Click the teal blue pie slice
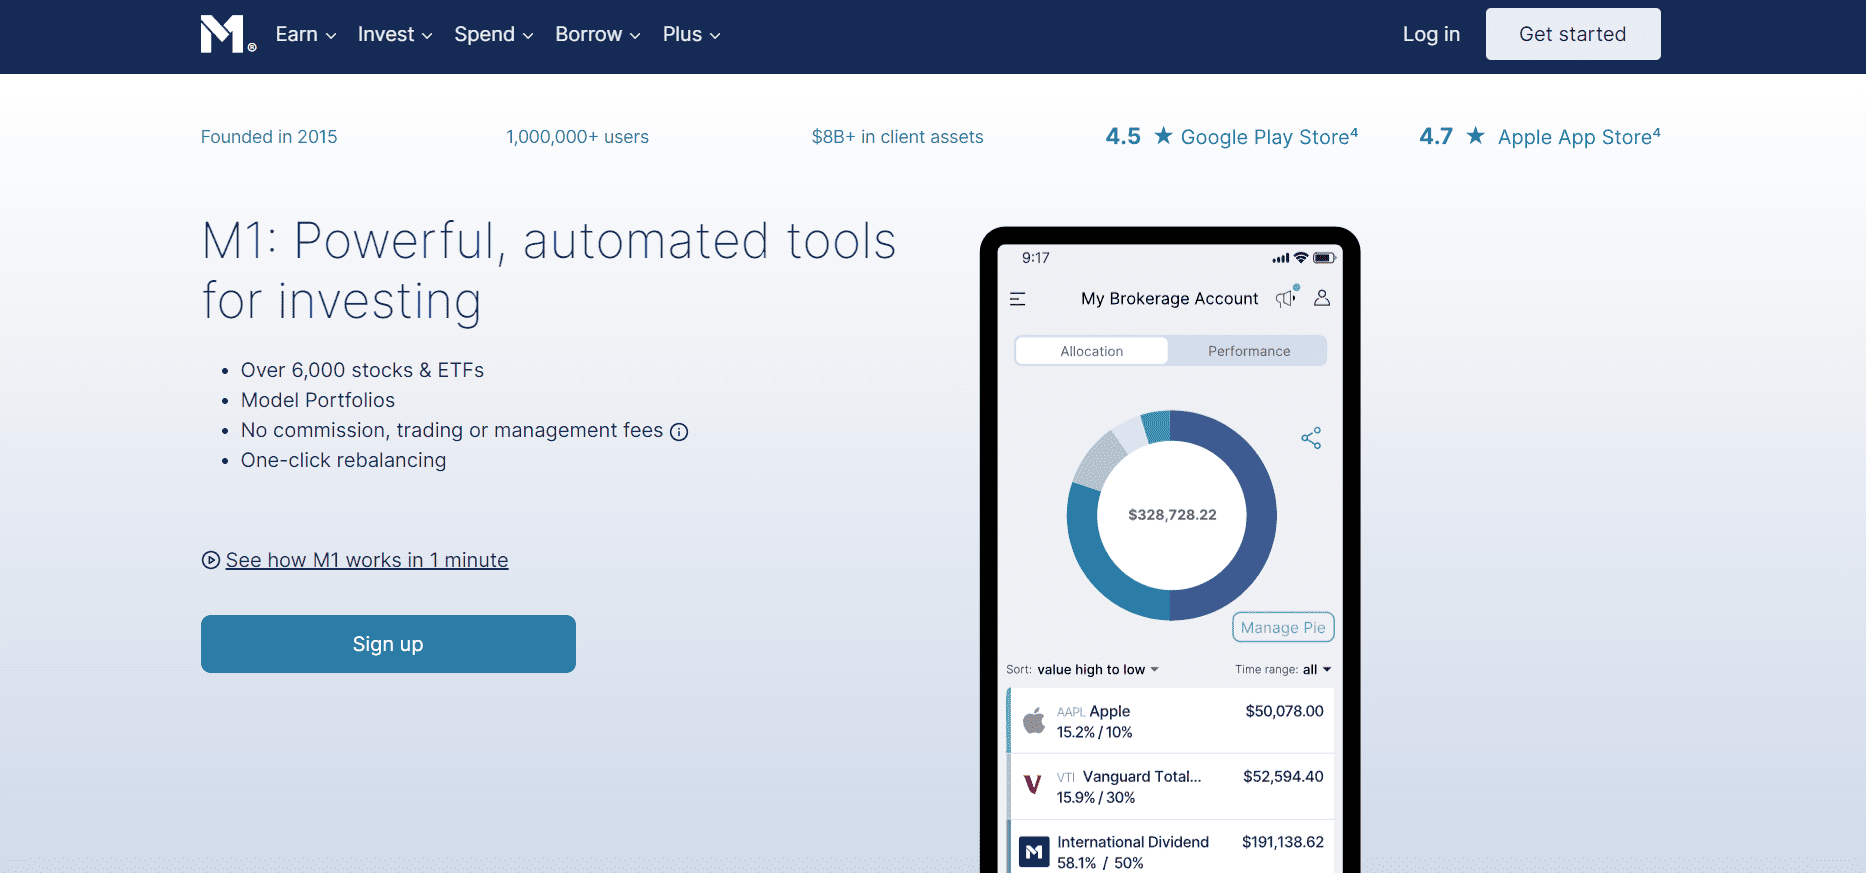 (1095, 565)
